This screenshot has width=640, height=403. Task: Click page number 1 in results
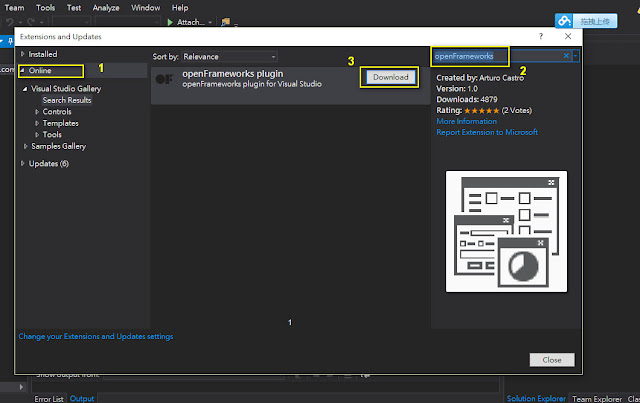click(290, 323)
